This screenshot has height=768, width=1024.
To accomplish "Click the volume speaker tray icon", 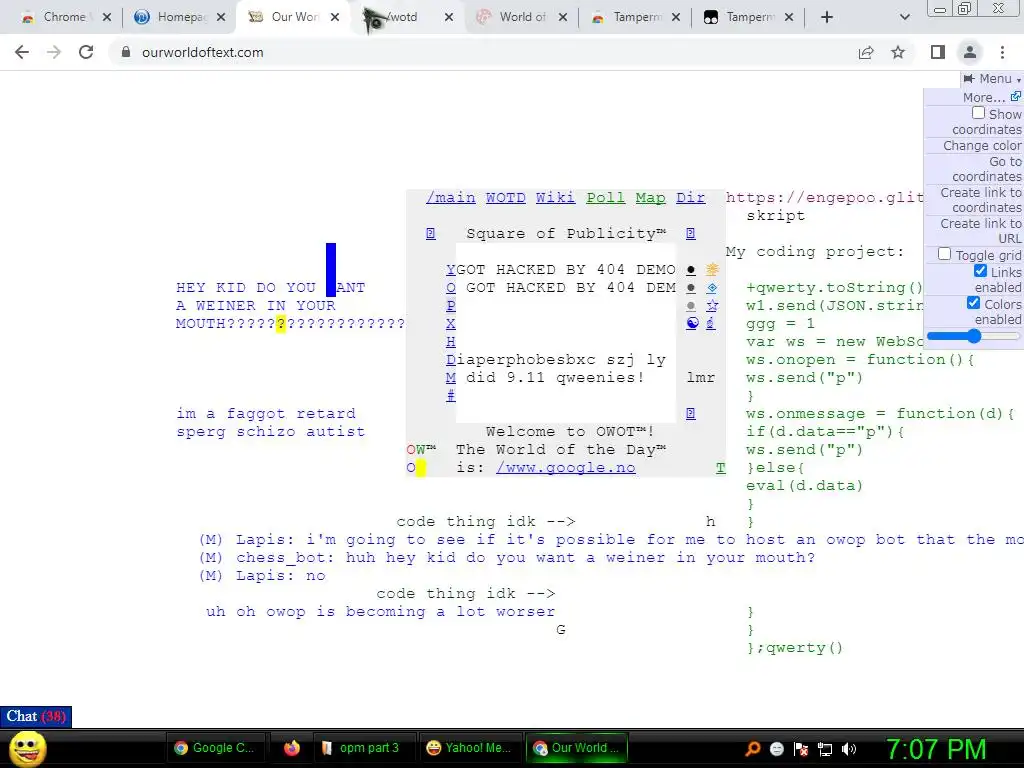I will pyautogui.click(x=848, y=749).
